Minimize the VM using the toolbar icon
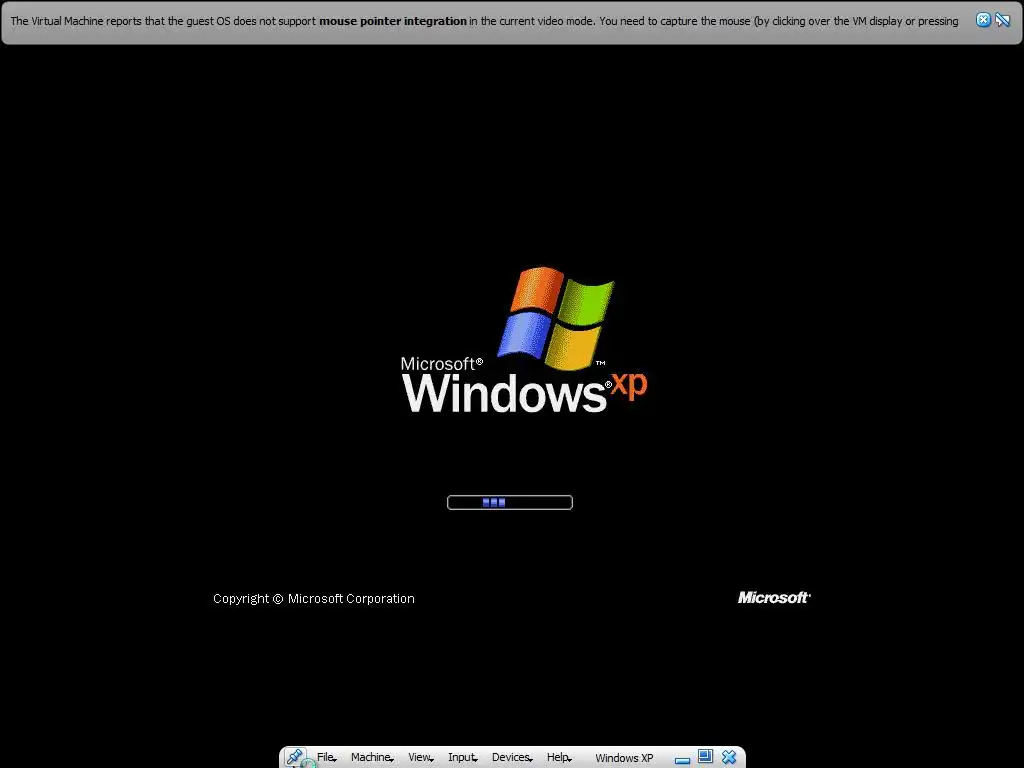The width and height of the screenshot is (1024, 768). coord(682,760)
